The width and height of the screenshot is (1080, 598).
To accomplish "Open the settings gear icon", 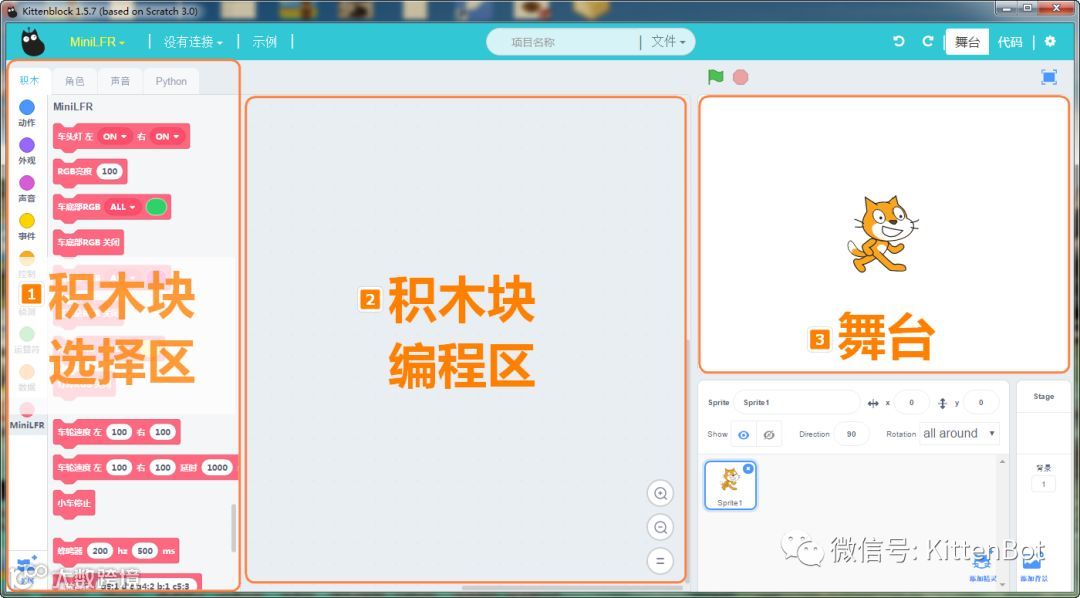I will (1050, 41).
